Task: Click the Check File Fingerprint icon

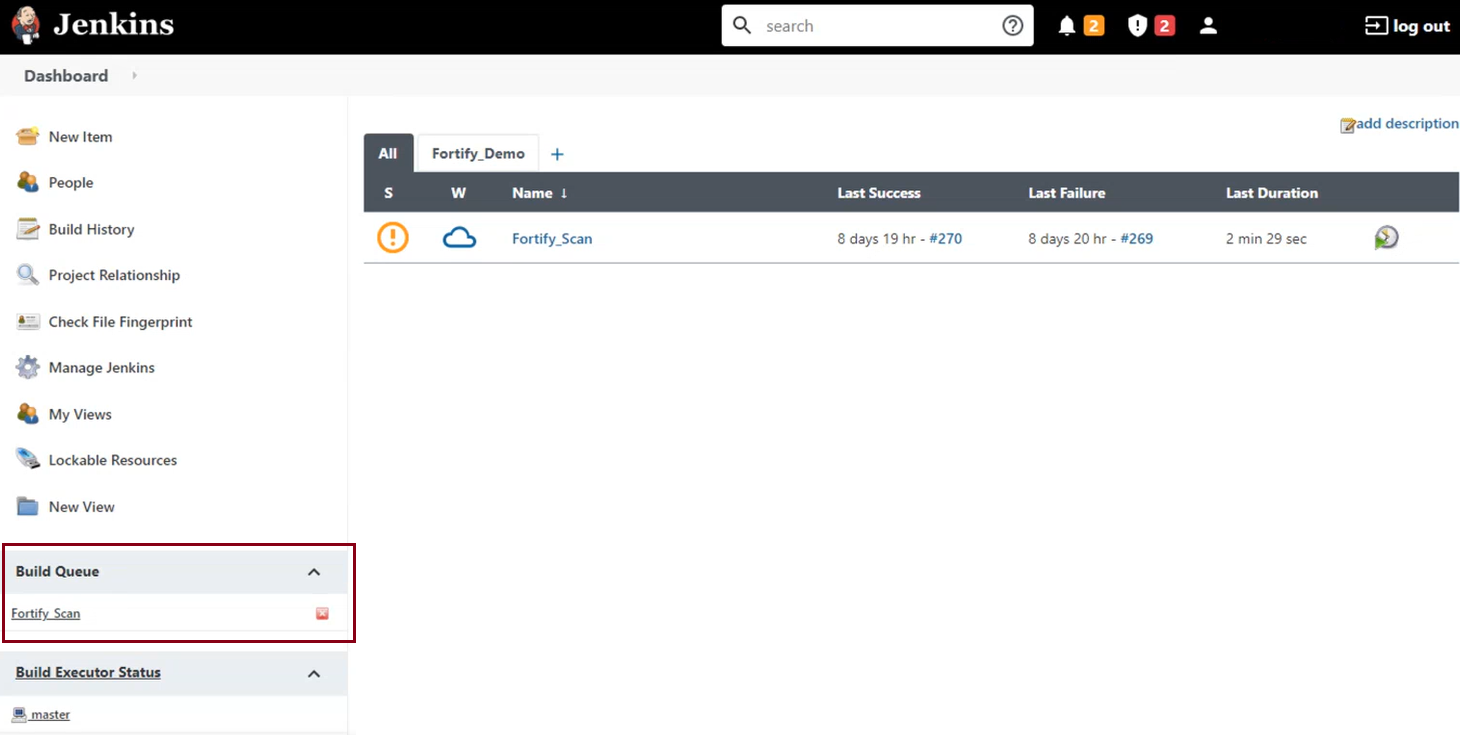Action: tap(28, 322)
